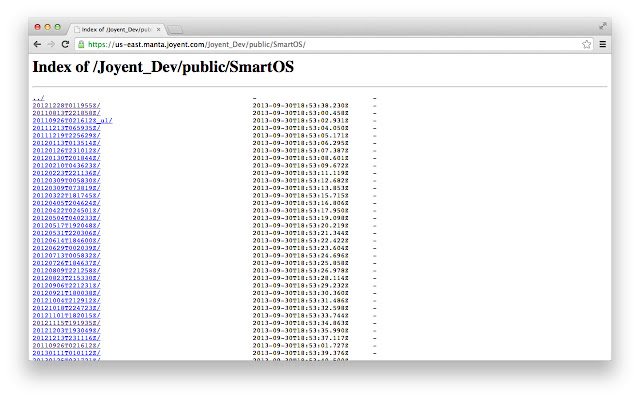Follow the 20120223T221136Z/ link
Image resolution: width=640 pixels, height=400 pixels.
click(x=67, y=173)
